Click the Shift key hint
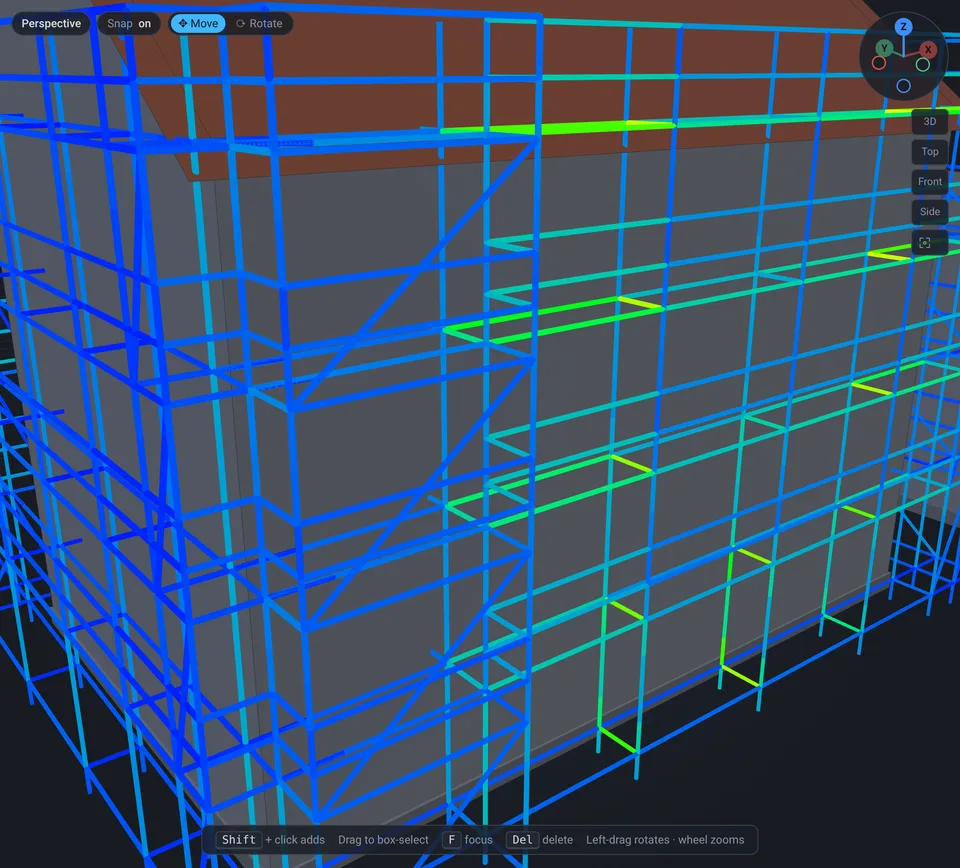The width and height of the screenshot is (960, 868). tap(239, 840)
